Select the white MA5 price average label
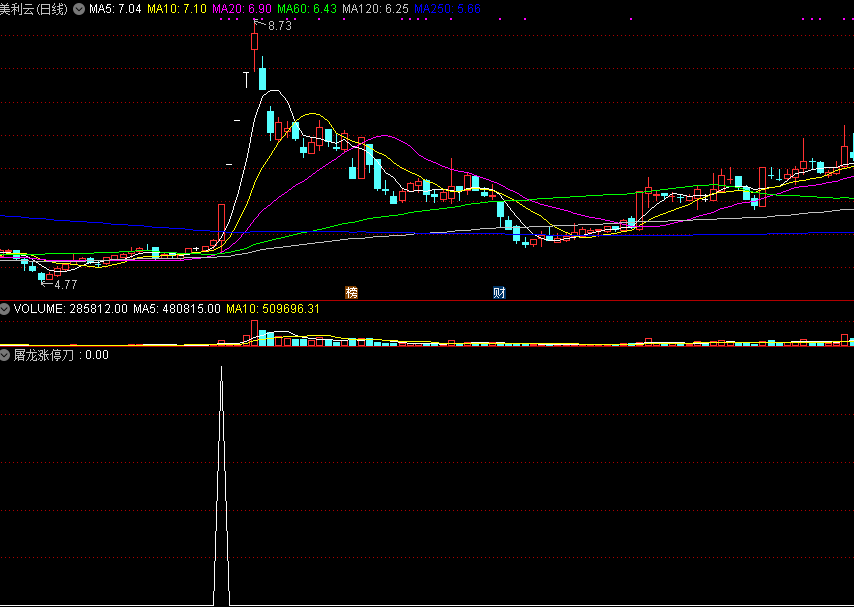This screenshot has height=607, width=854. pos(114,9)
